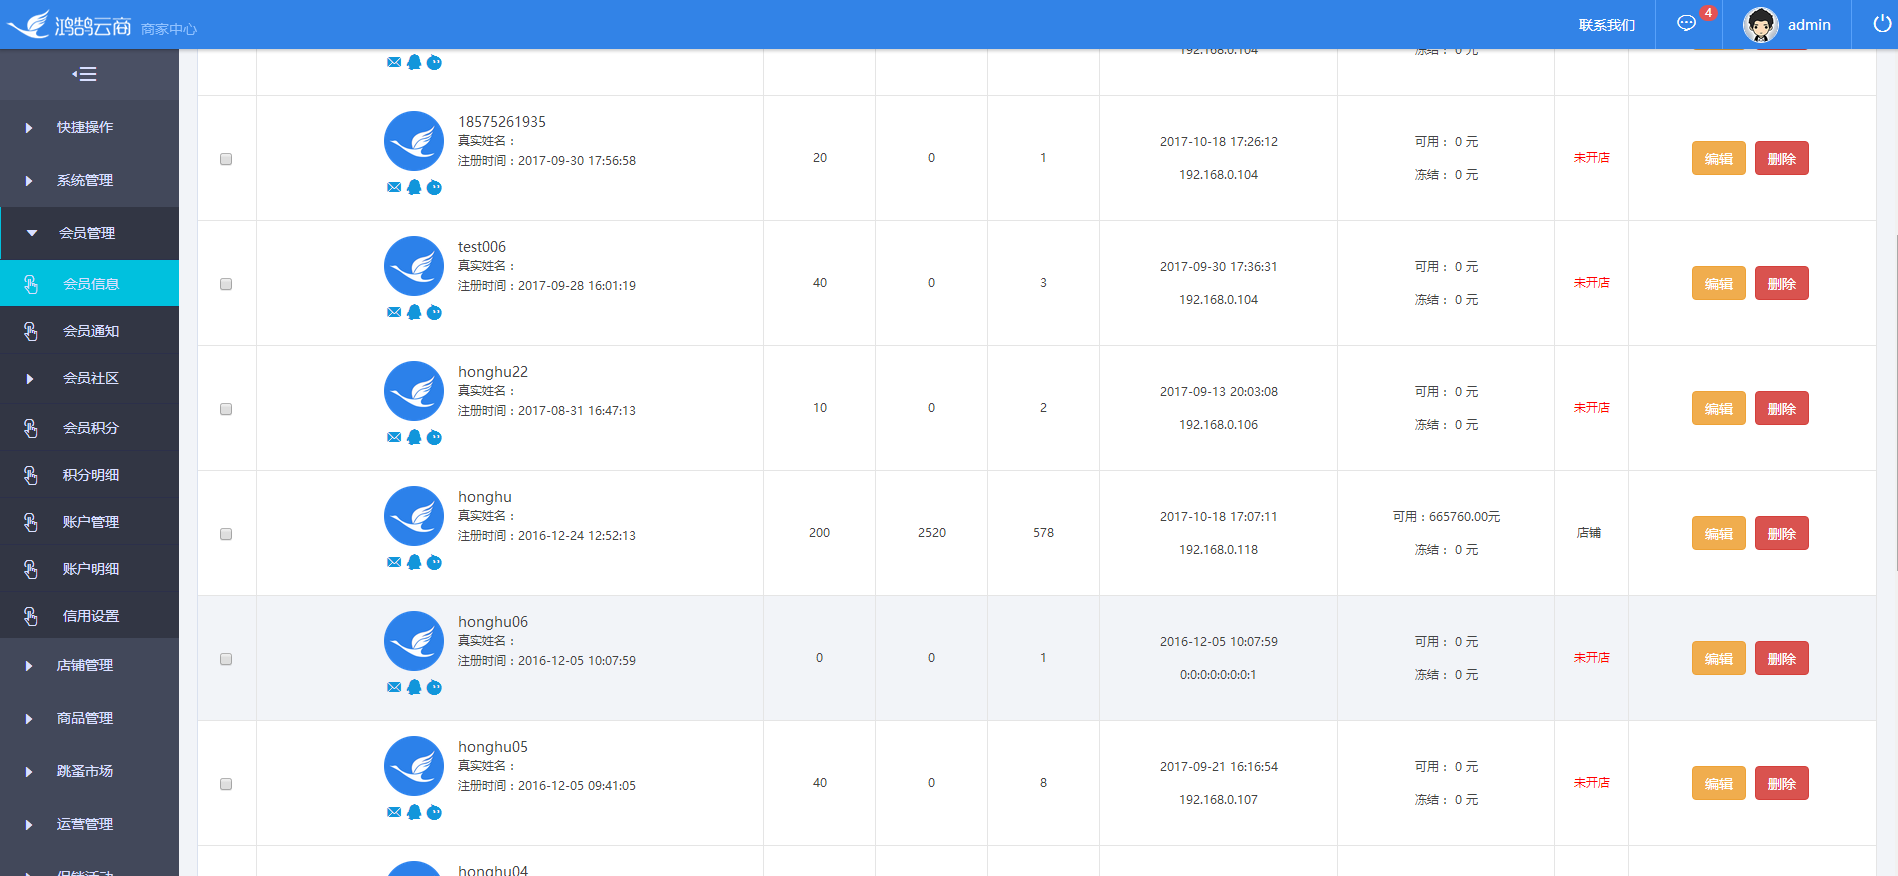Expand the 运营管理 sidebar menu
The width and height of the screenshot is (1898, 876).
pyautogui.click(x=89, y=824)
